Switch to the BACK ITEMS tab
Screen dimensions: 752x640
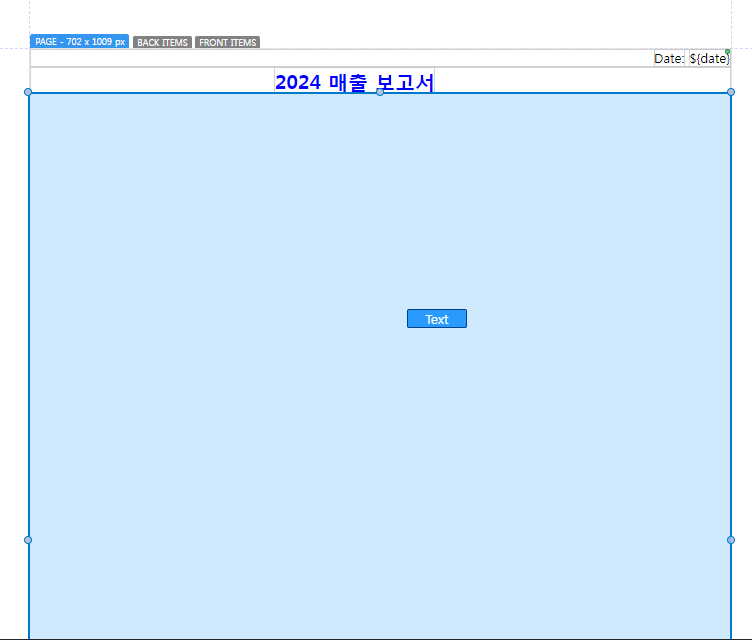pyautogui.click(x=162, y=42)
